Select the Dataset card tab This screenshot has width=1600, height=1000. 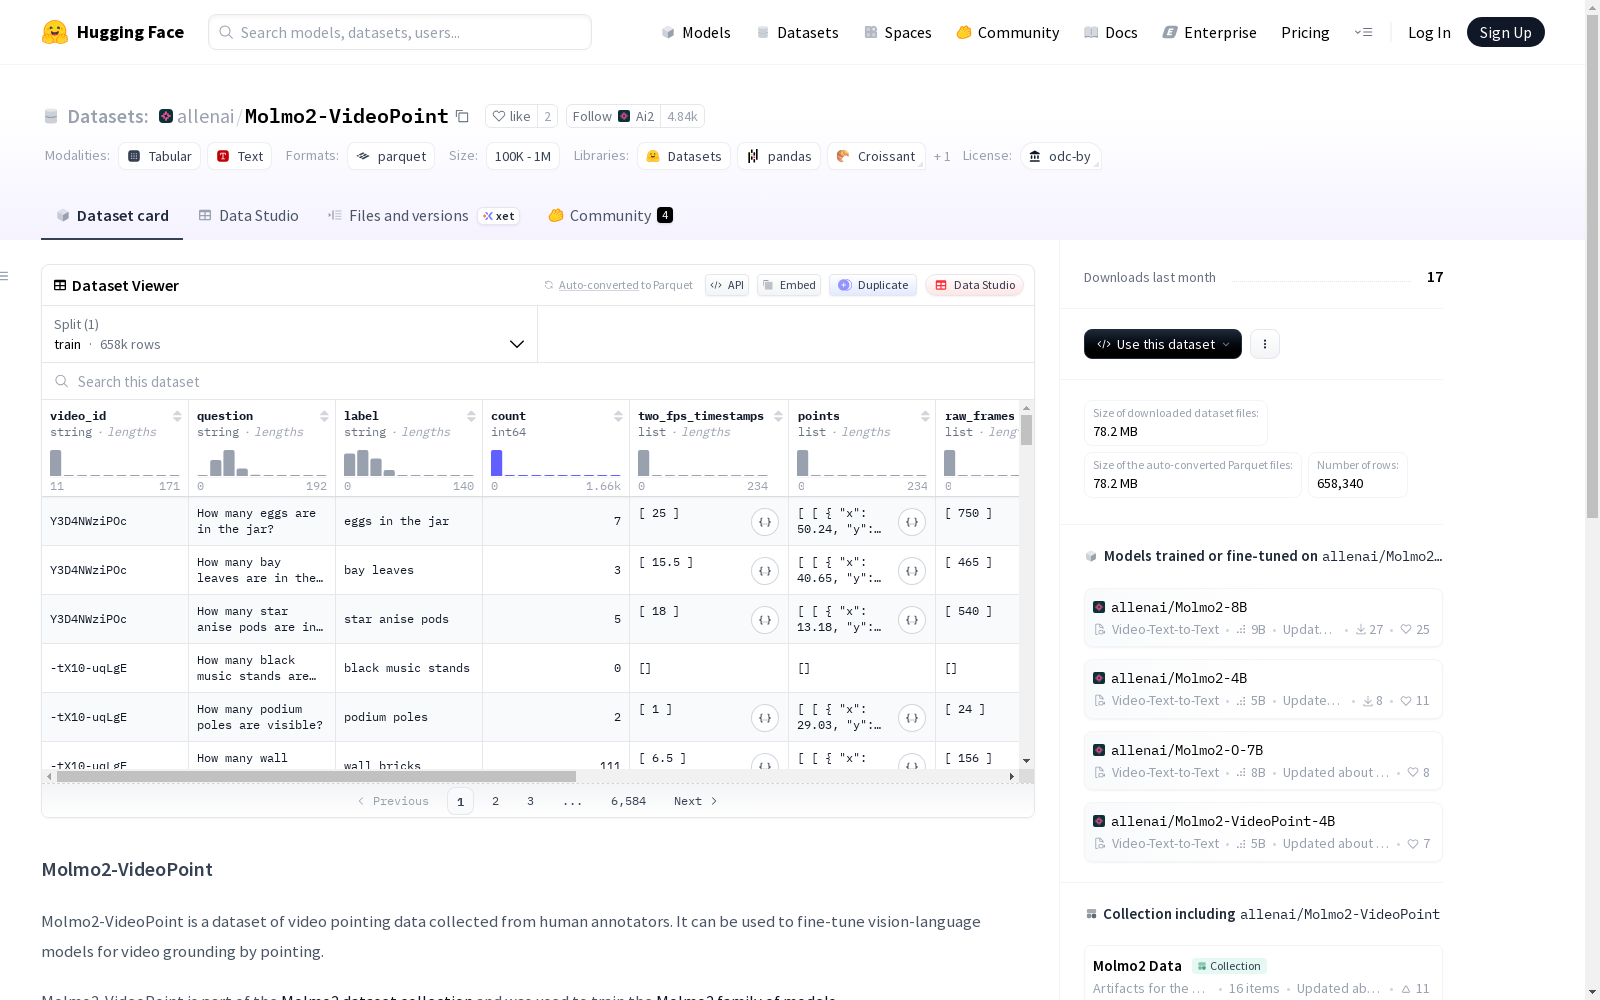click(x=112, y=216)
